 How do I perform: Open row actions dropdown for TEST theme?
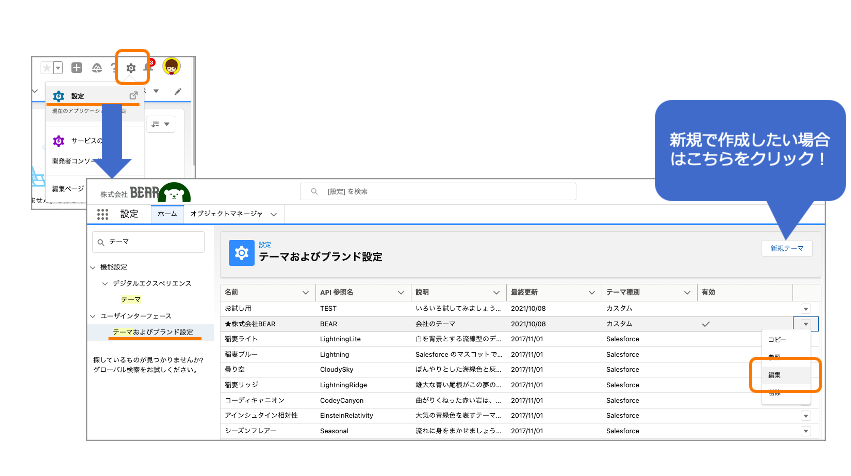(805, 309)
